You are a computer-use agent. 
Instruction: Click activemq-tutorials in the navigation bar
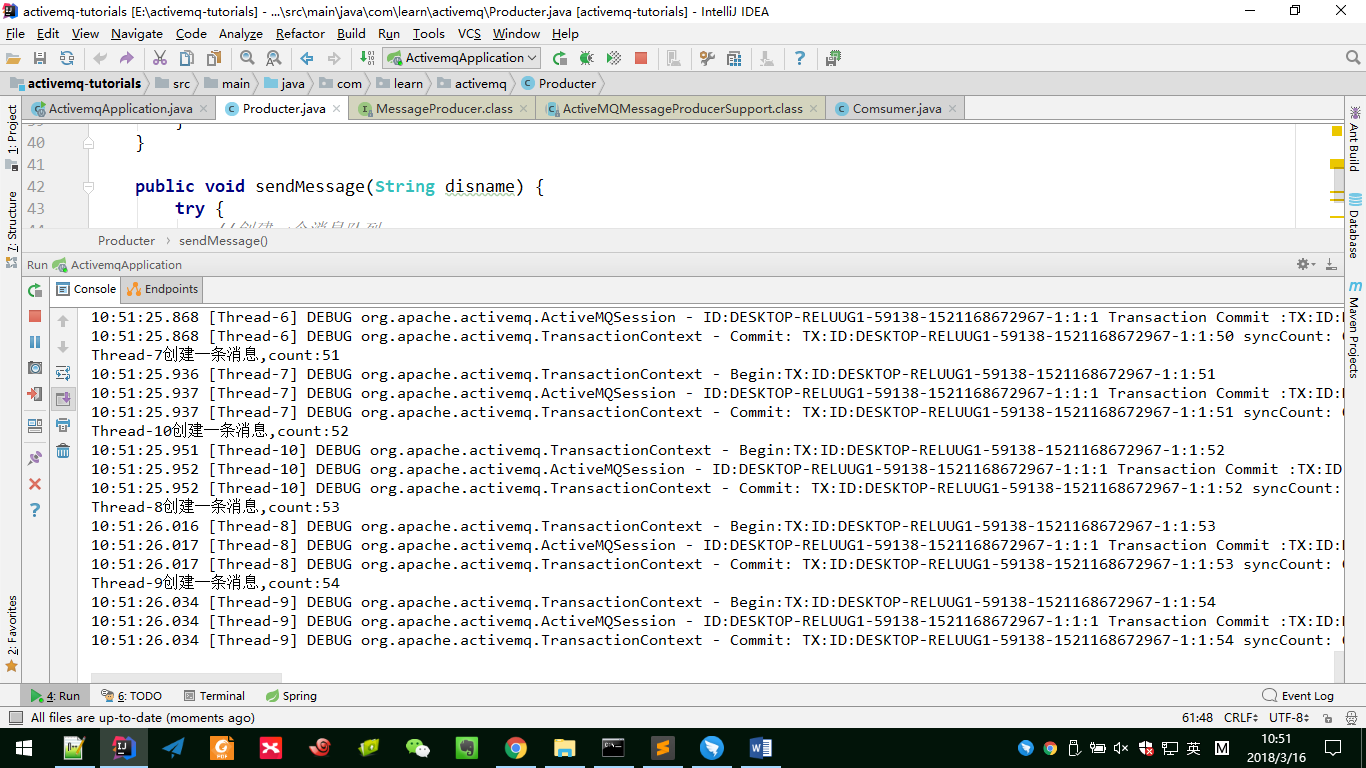(x=76, y=83)
